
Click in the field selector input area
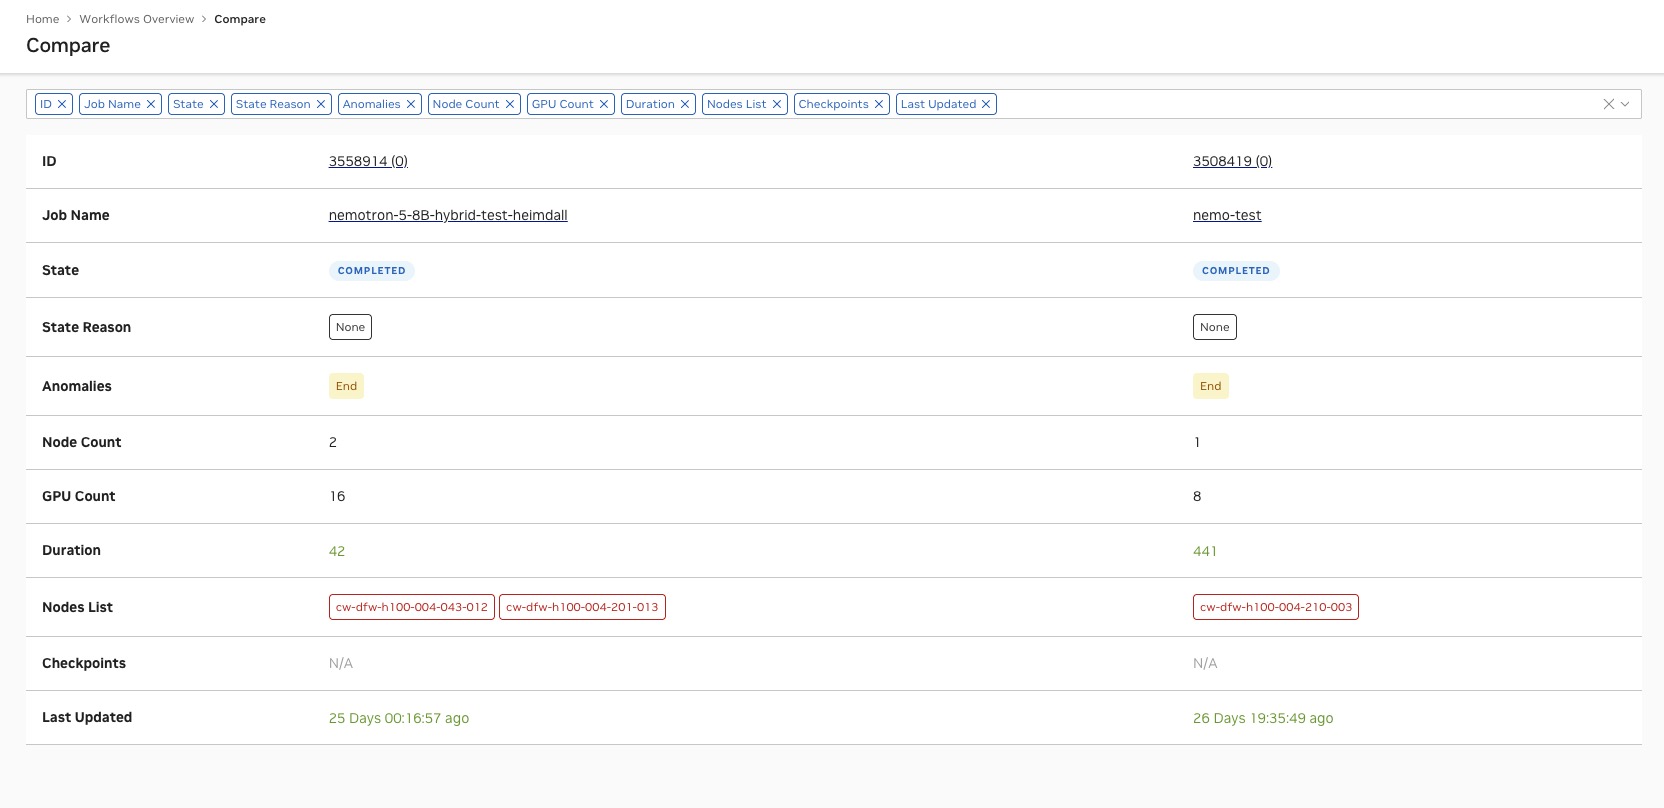1290,104
